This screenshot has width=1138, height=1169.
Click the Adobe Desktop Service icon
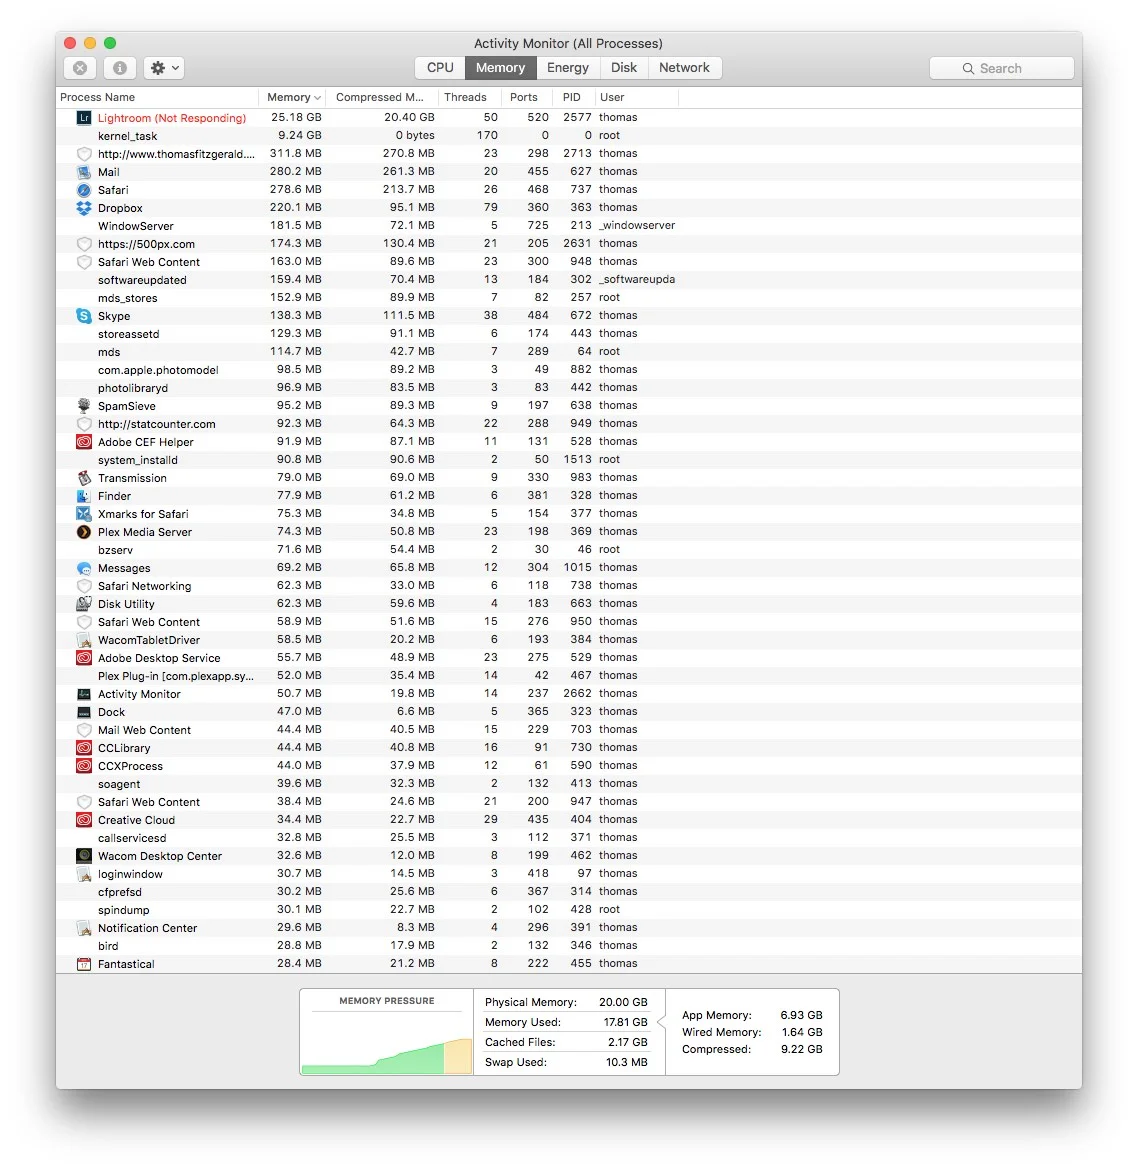pos(84,658)
